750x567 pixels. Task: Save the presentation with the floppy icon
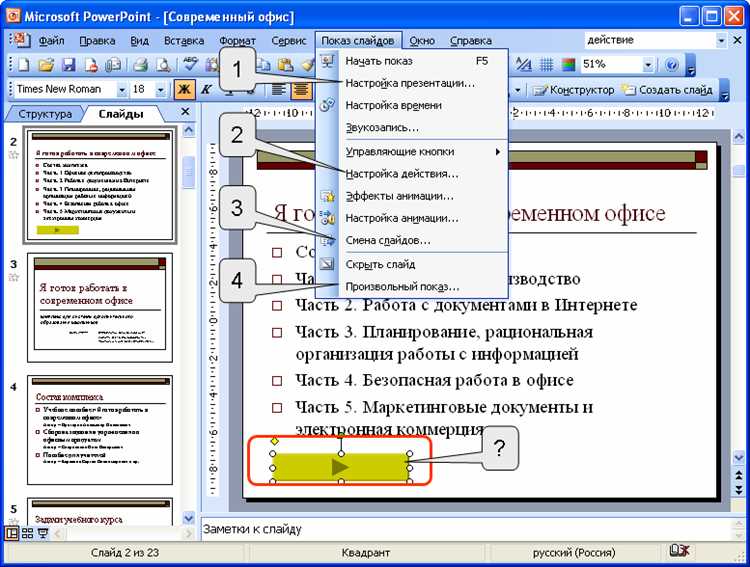click(x=68, y=65)
